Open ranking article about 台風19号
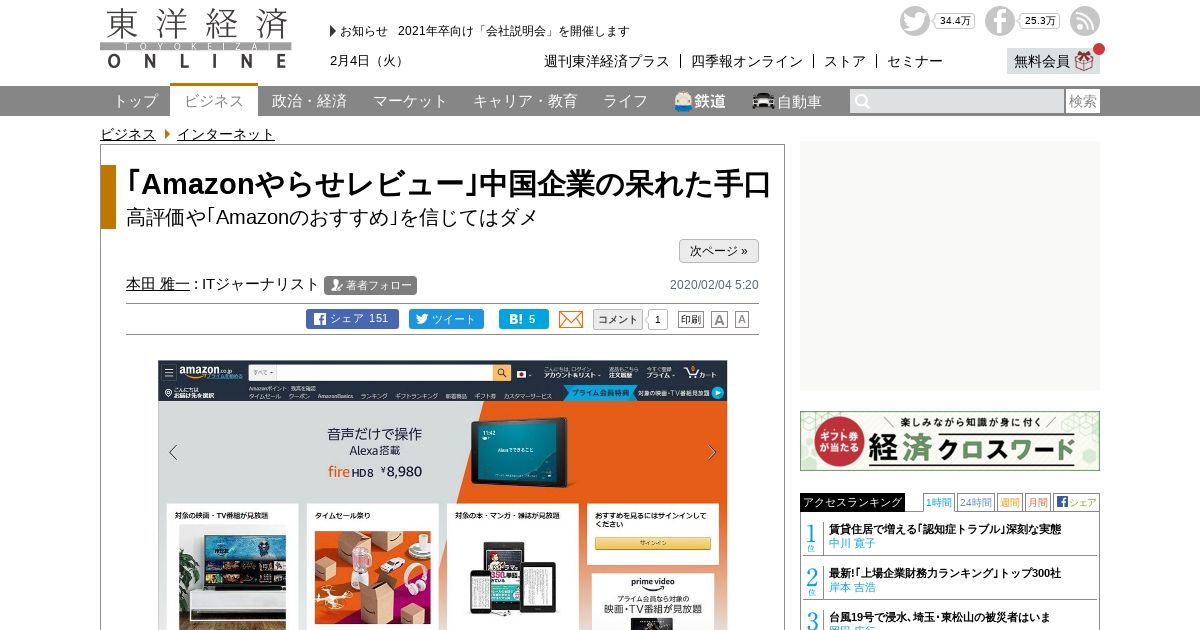The image size is (1200, 630). click(x=940, y=617)
